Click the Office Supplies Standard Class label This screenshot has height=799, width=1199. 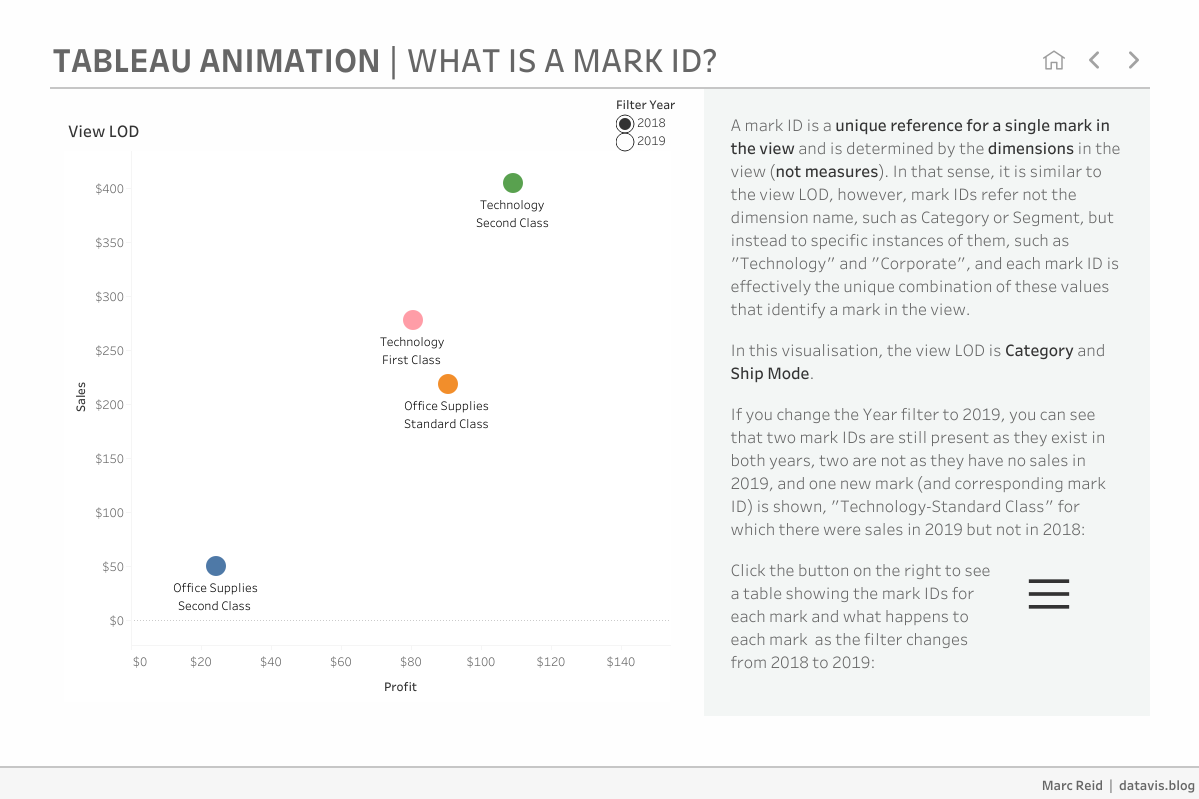coord(446,415)
